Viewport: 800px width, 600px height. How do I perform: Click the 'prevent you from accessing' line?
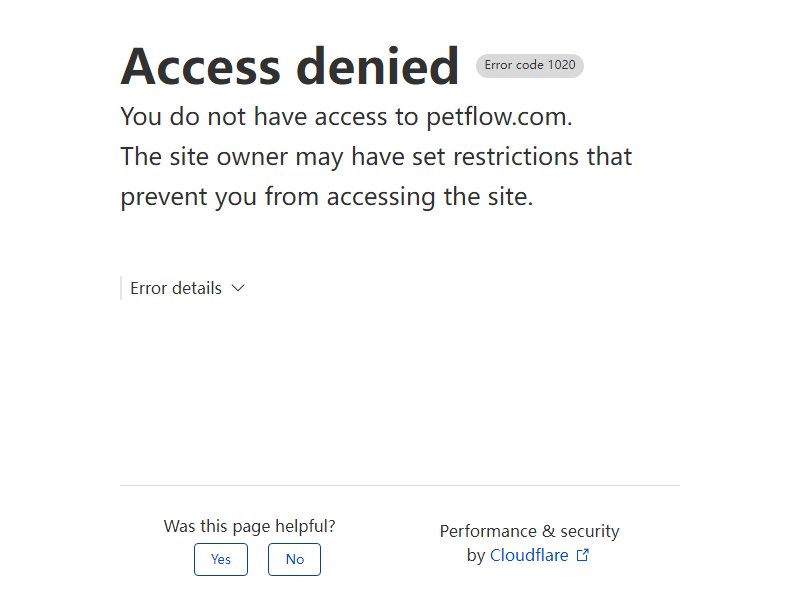[327, 197]
